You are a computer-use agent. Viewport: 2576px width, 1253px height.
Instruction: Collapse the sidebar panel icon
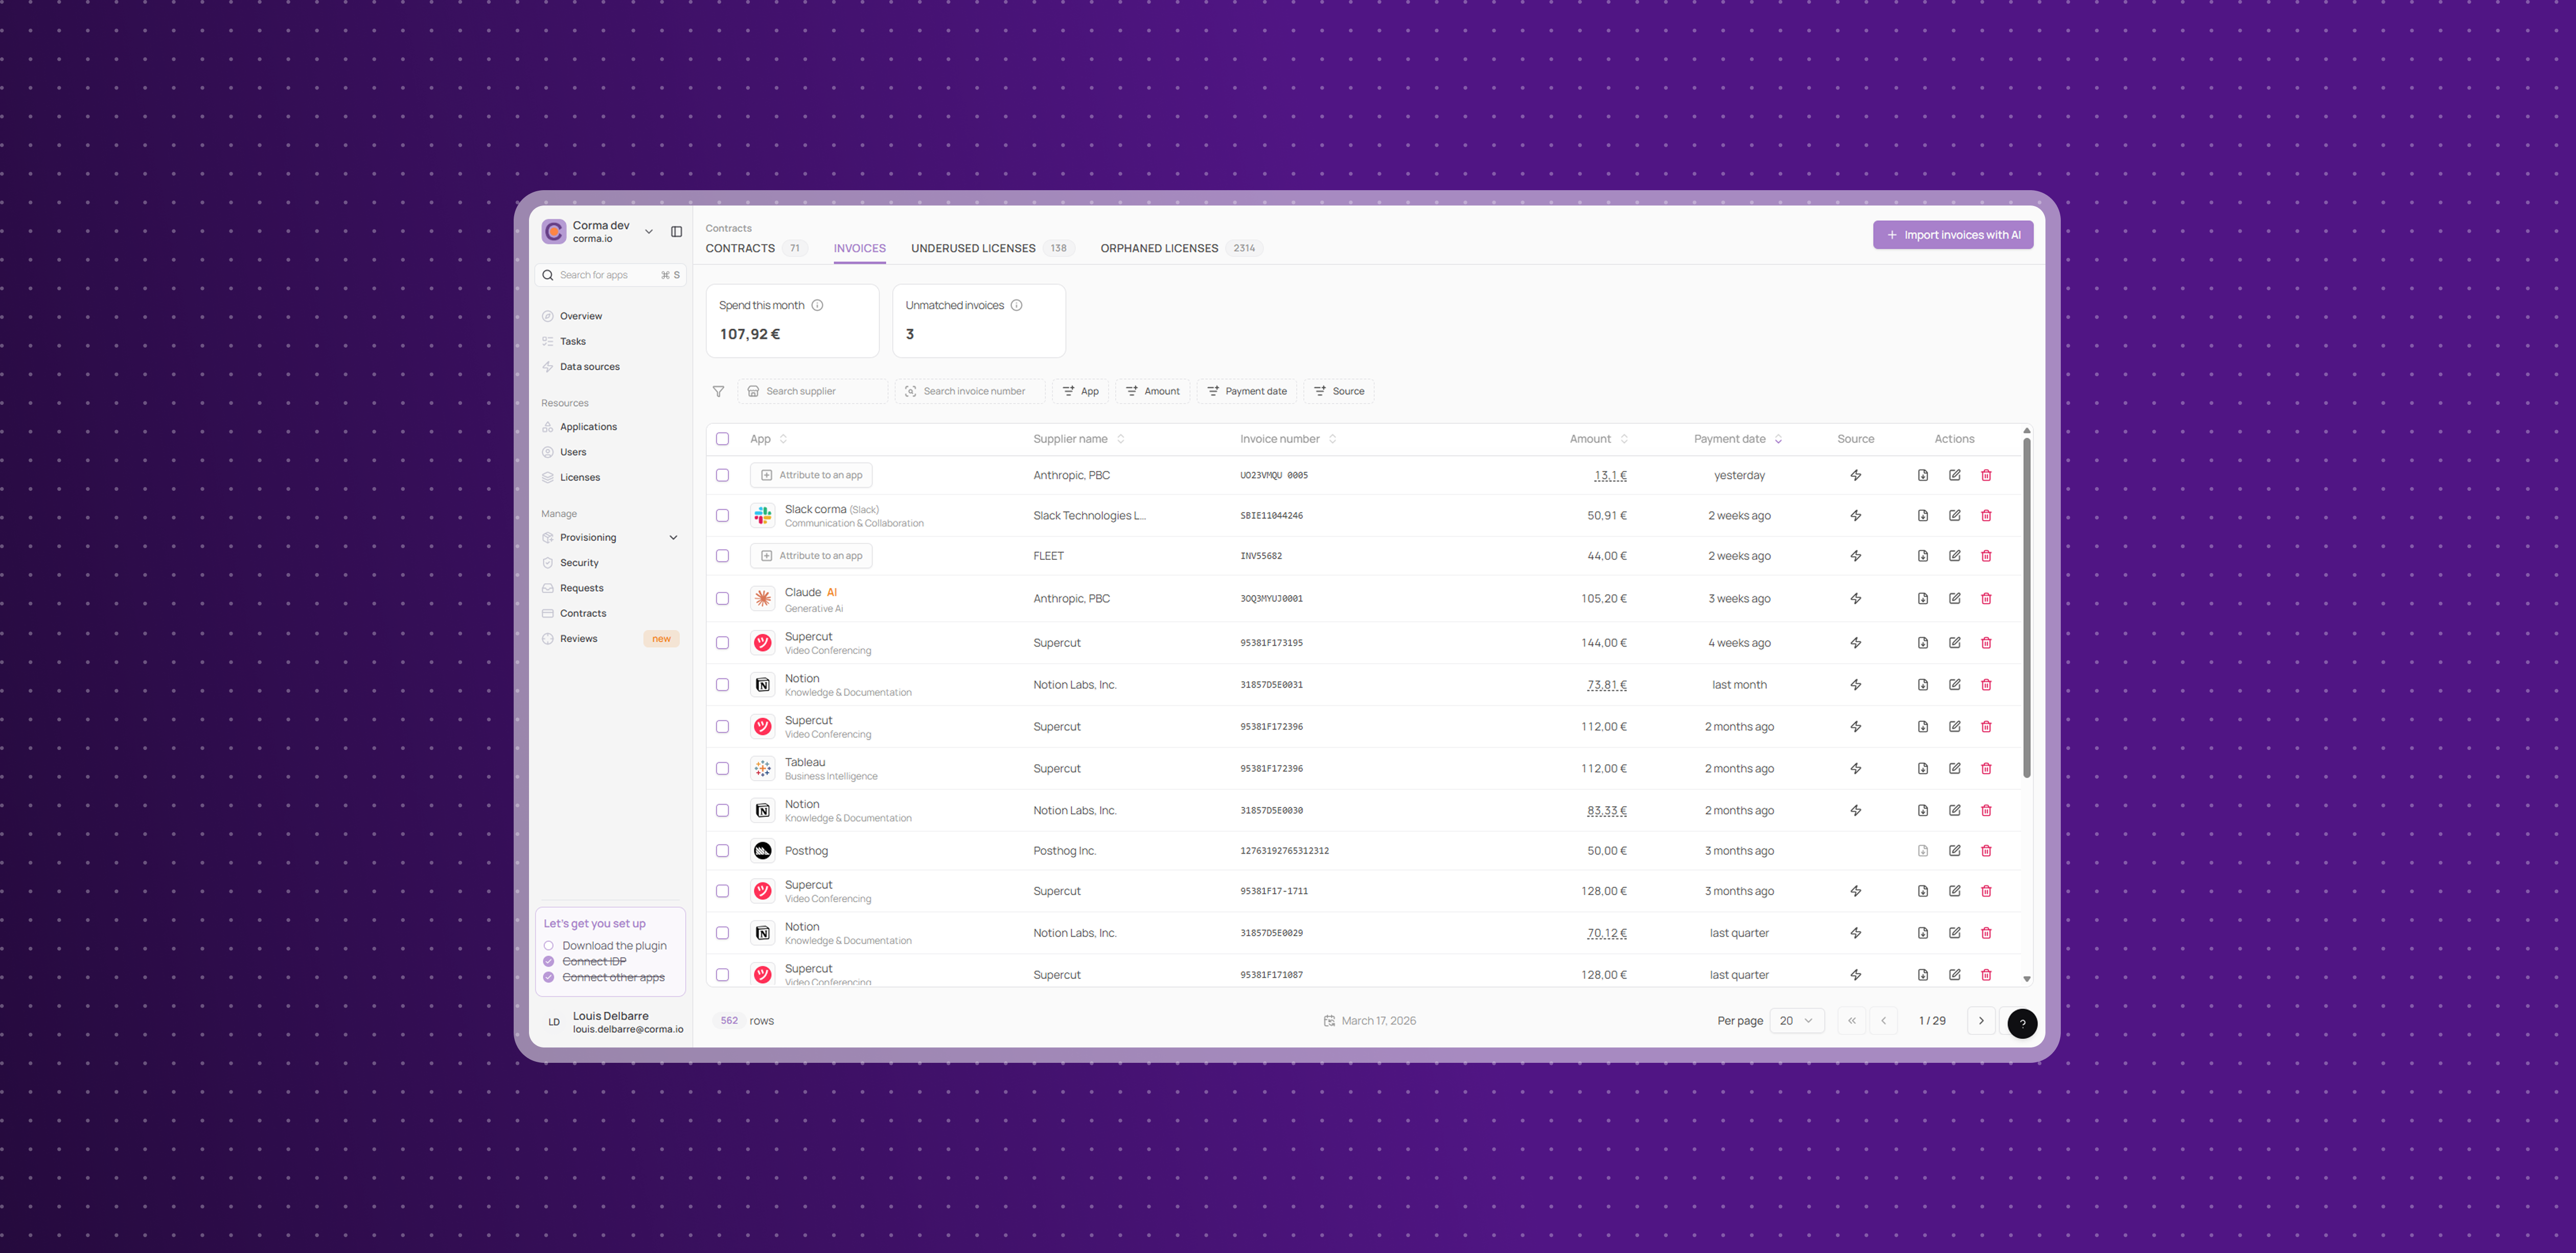pos(676,232)
